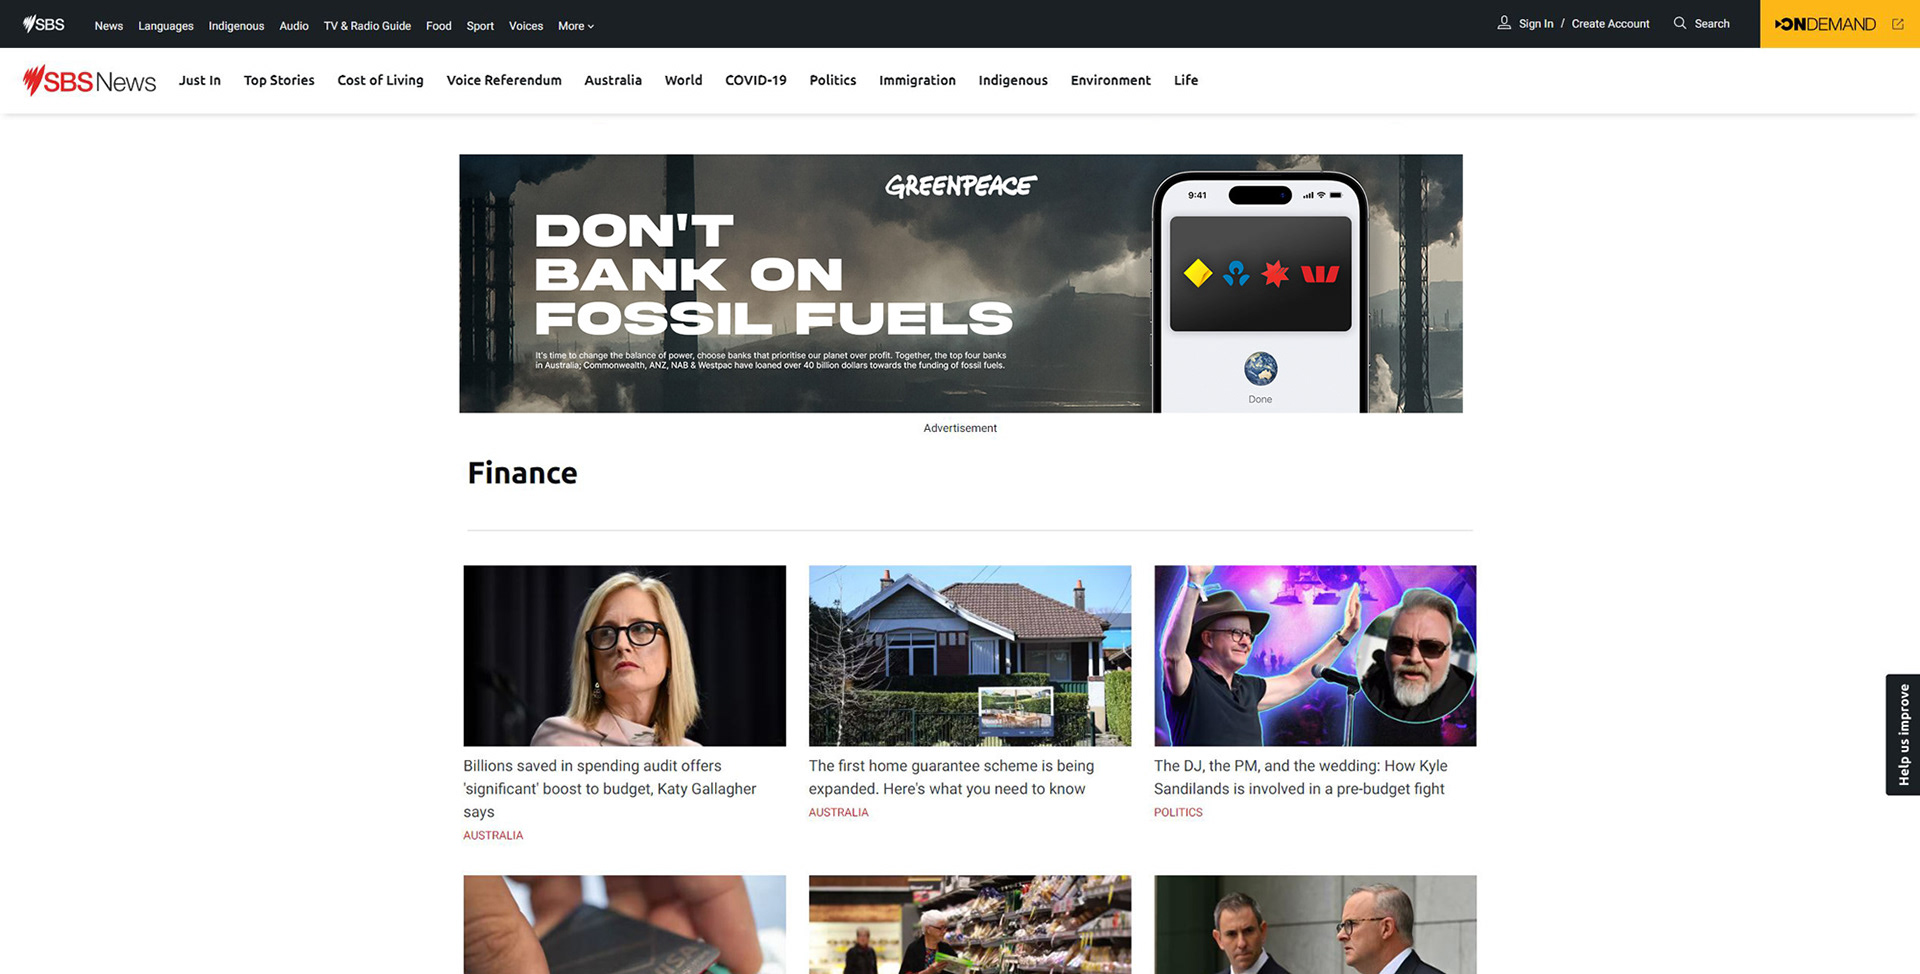Click the POLITICS category tag
The height and width of the screenshot is (974, 1920).
1178,812
